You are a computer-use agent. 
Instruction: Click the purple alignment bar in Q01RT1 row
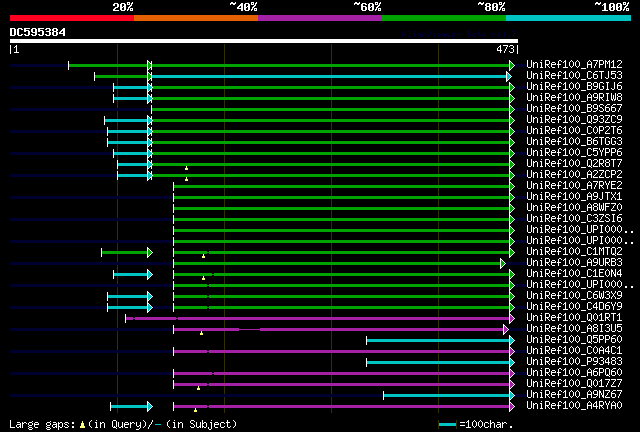click(x=318, y=318)
